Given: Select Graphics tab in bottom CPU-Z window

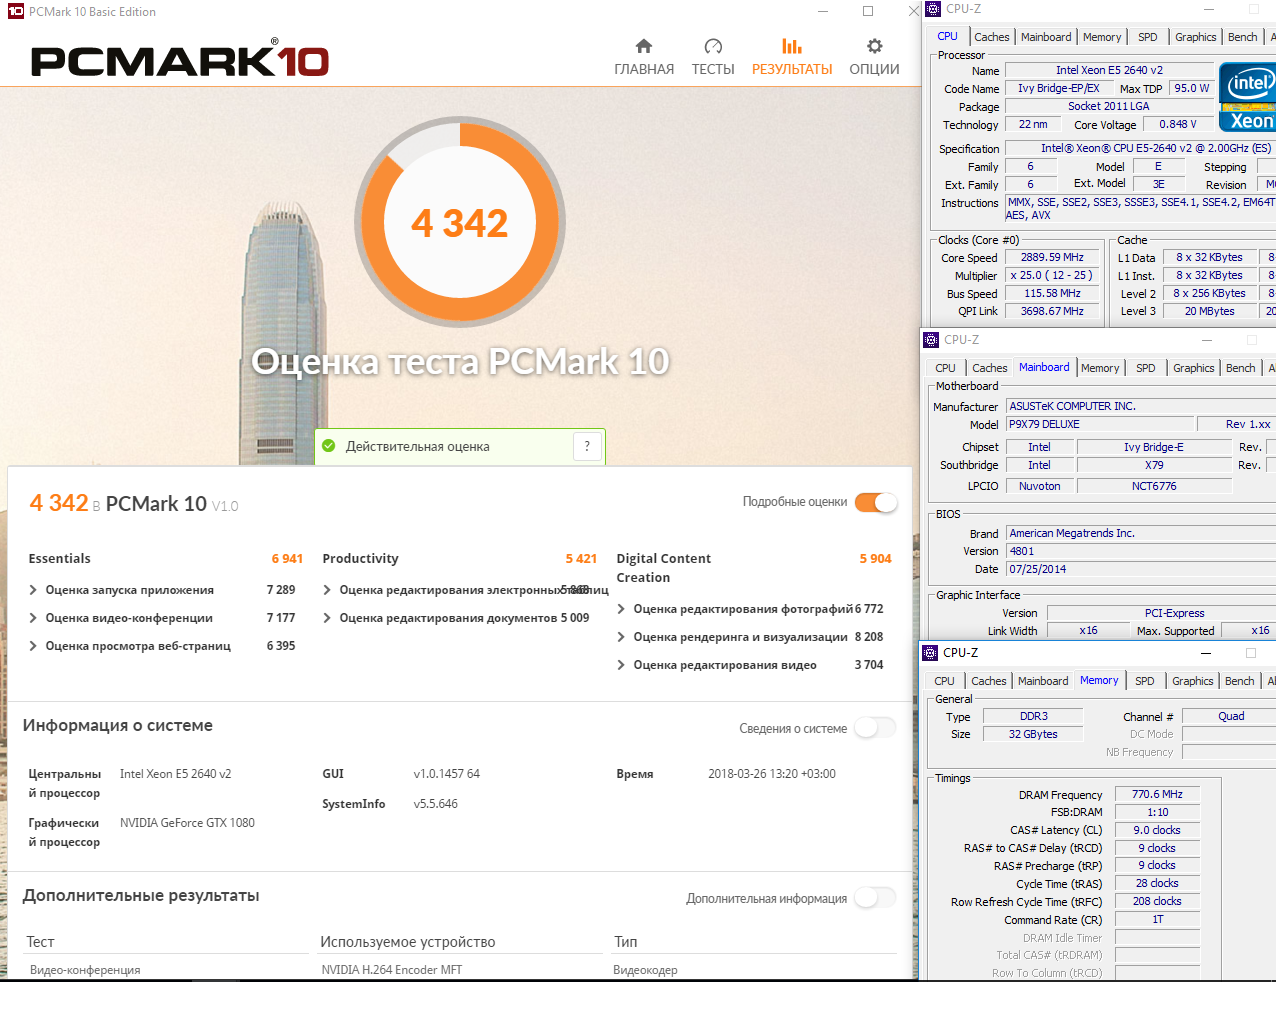Looking at the screenshot, I should click(x=1193, y=681).
